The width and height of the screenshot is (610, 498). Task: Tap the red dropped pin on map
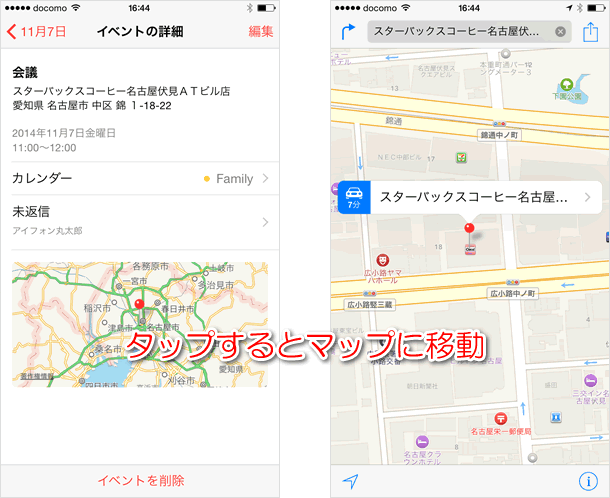click(x=470, y=228)
